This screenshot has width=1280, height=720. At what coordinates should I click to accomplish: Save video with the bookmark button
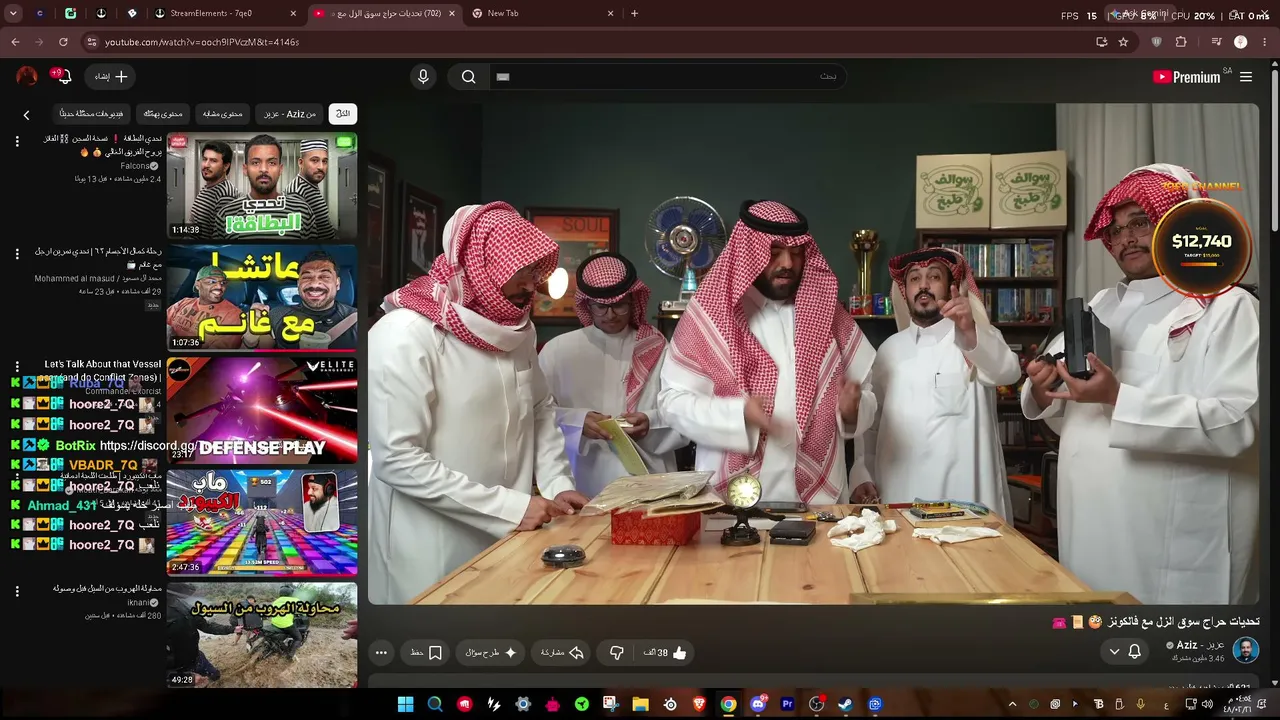pyautogui.click(x=426, y=653)
